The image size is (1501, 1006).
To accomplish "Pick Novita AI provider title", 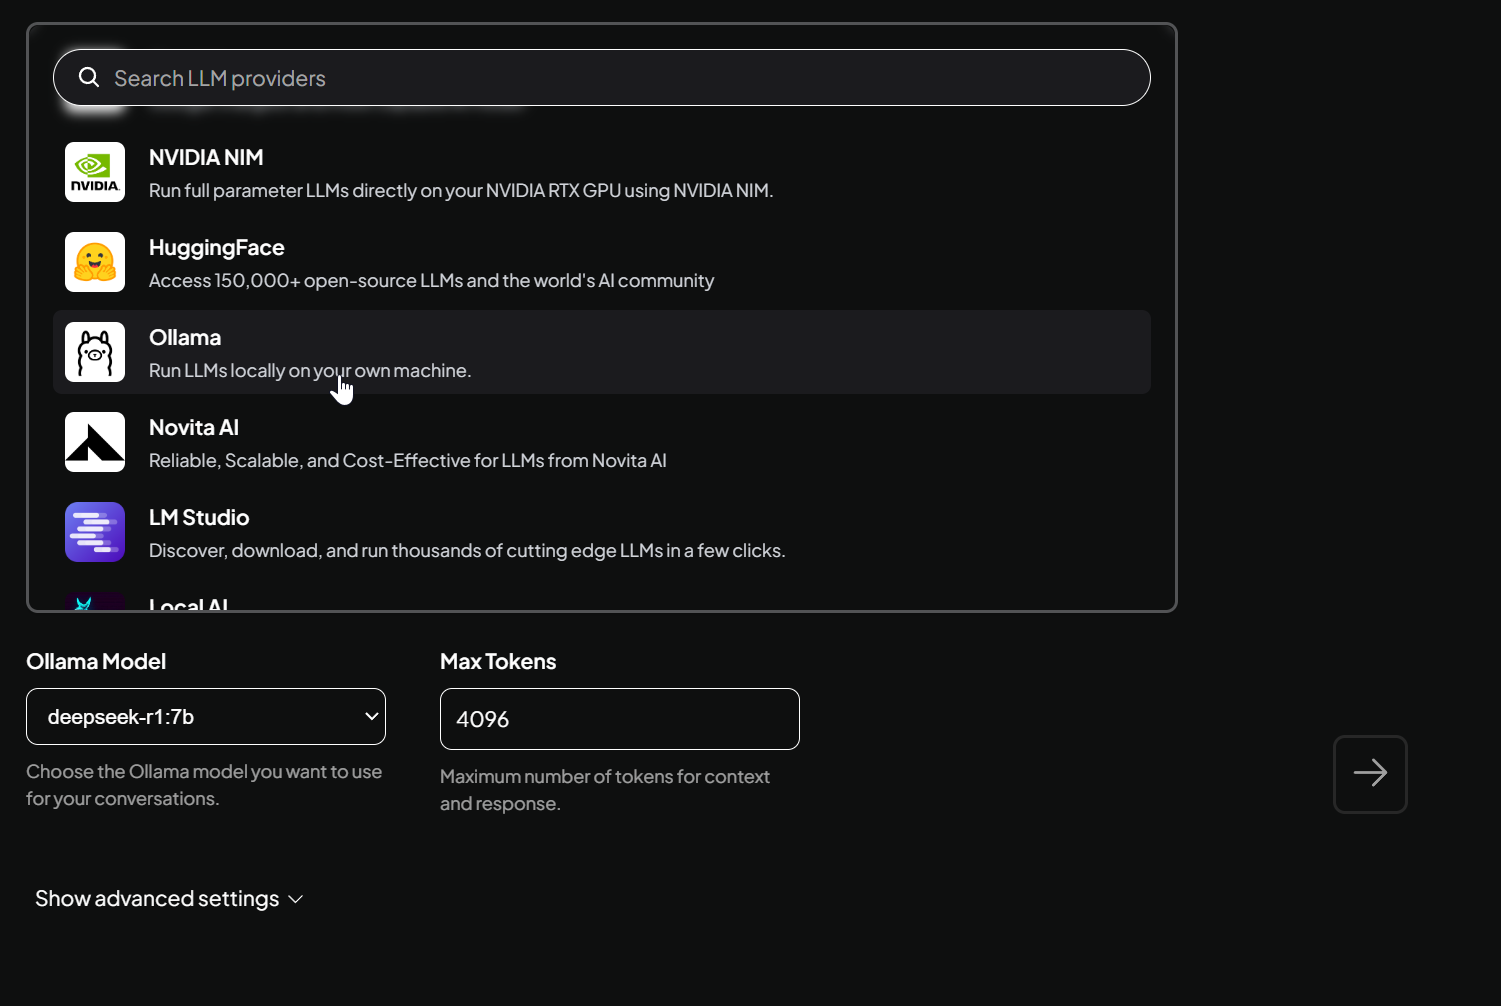I will tap(194, 428).
